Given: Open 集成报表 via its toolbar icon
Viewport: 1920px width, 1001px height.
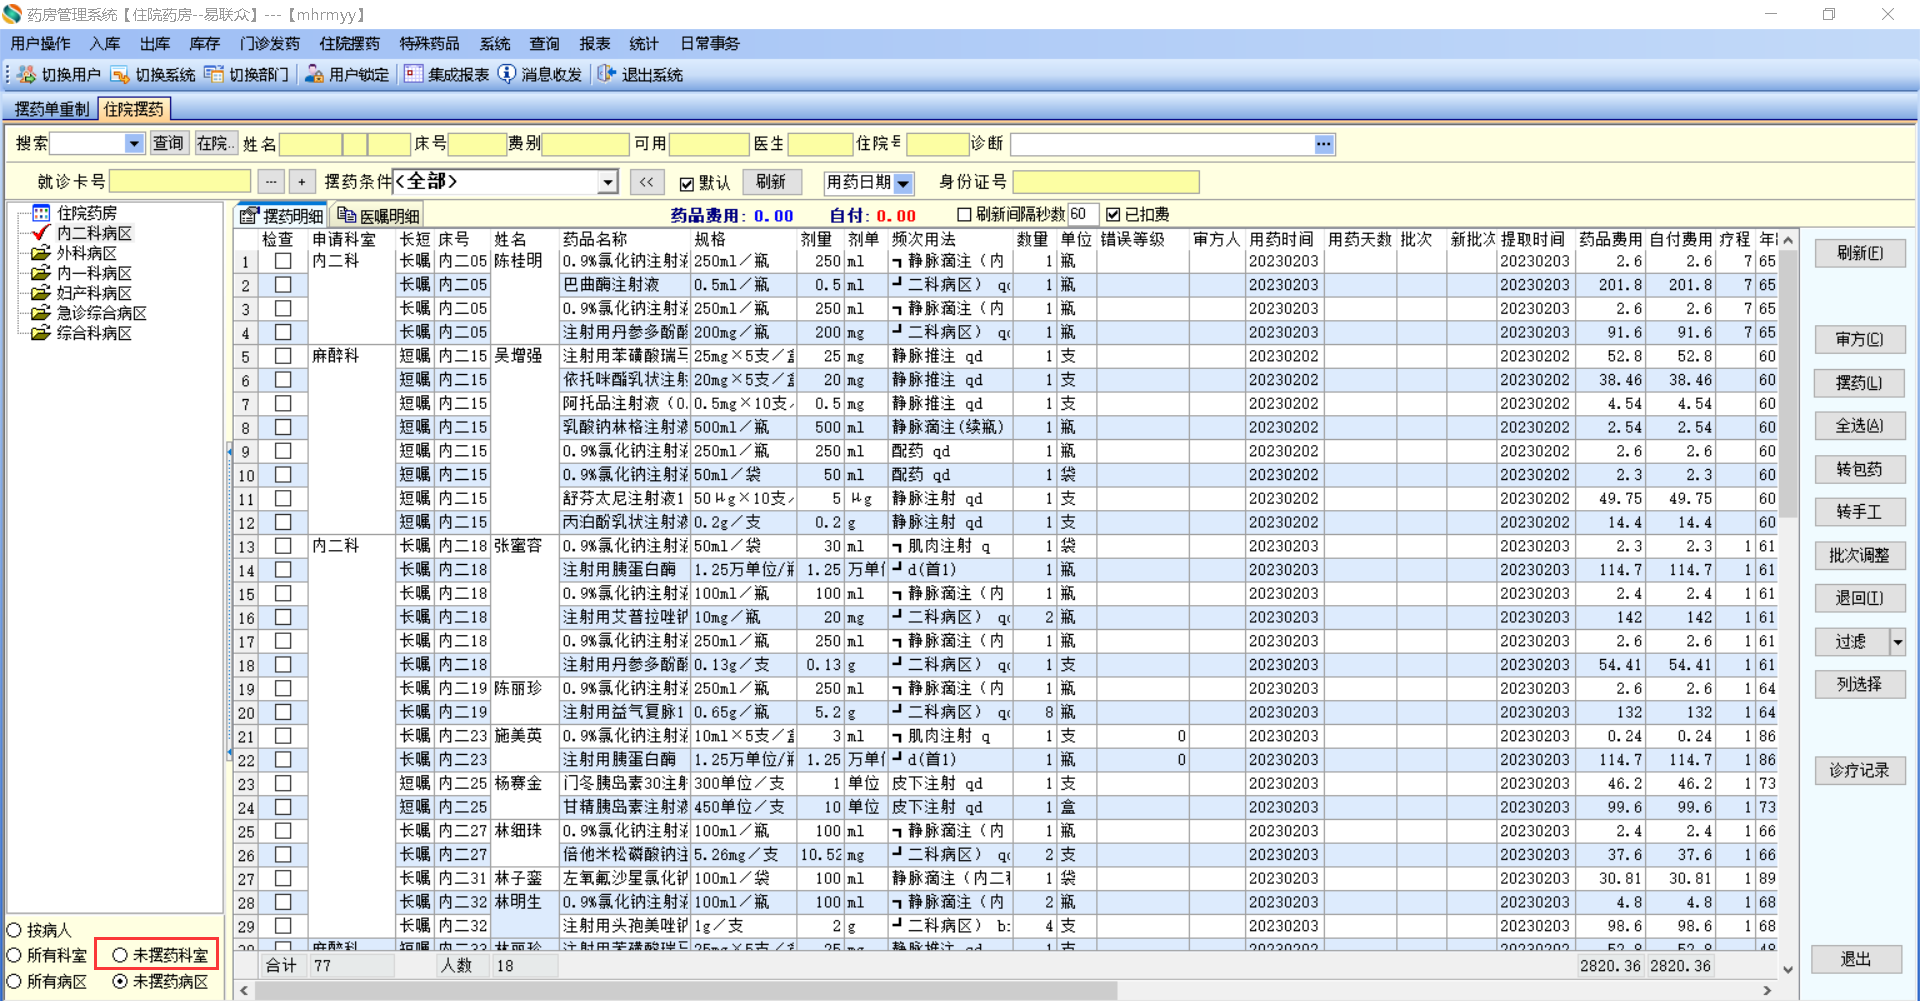Looking at the screenshot, I should (413, 75).
